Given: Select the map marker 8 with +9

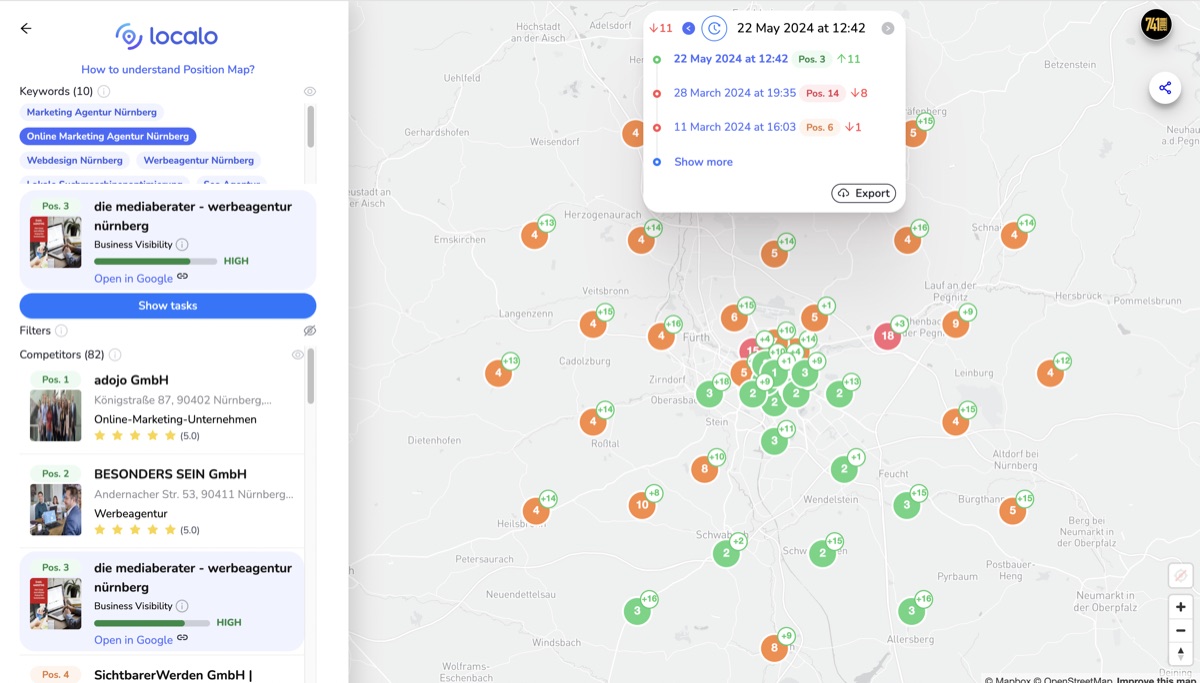Looking at the screenshot, I should (x=774, y=648).
